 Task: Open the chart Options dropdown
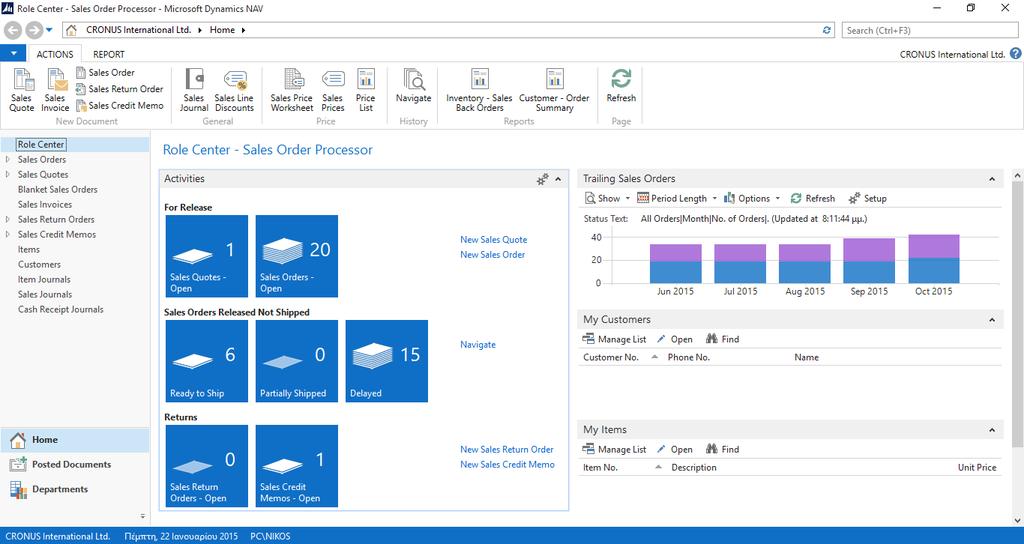tap(751, 198)
